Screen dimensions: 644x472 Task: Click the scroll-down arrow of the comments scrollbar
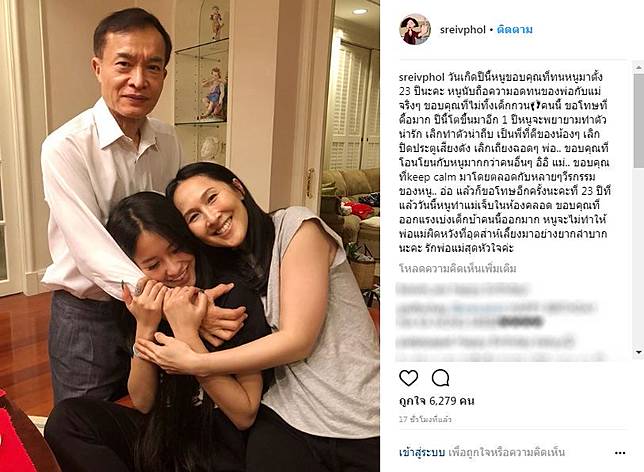pos(639,352)
